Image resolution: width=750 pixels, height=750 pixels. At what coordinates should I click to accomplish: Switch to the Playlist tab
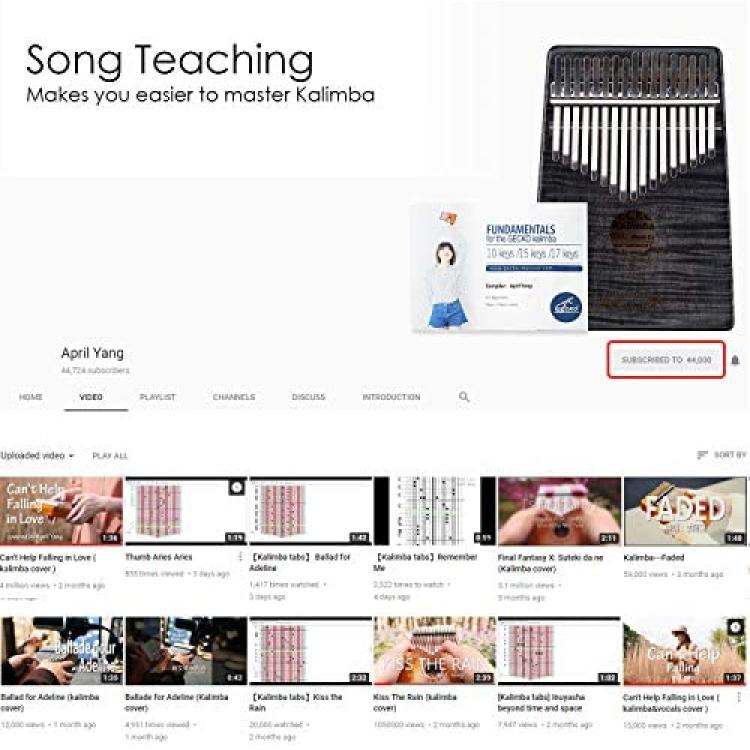157,397
